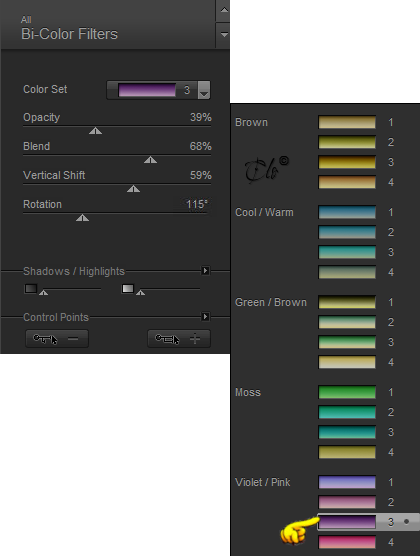Select Violet / Pink color set 3
This screenshot has height=556, width=420.
pyautogui.click(x=368, y=522)
